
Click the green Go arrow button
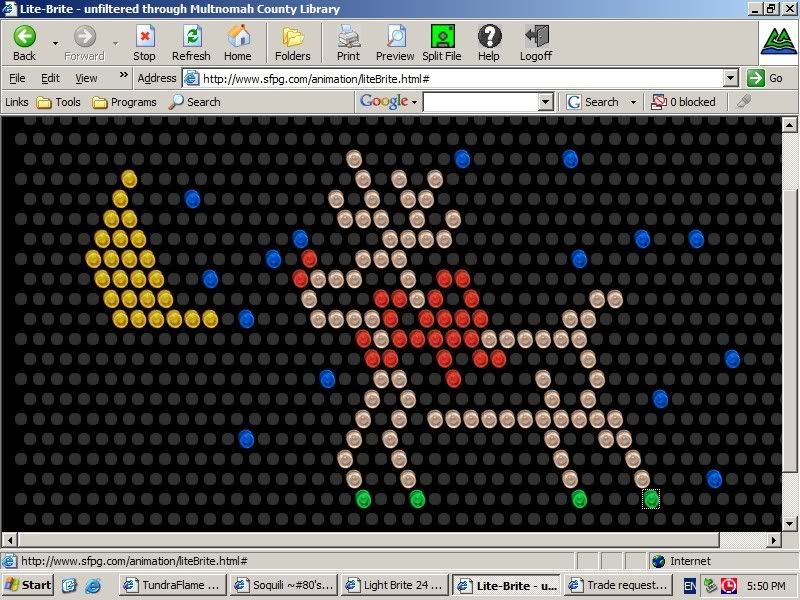click(x=756, y=78)
